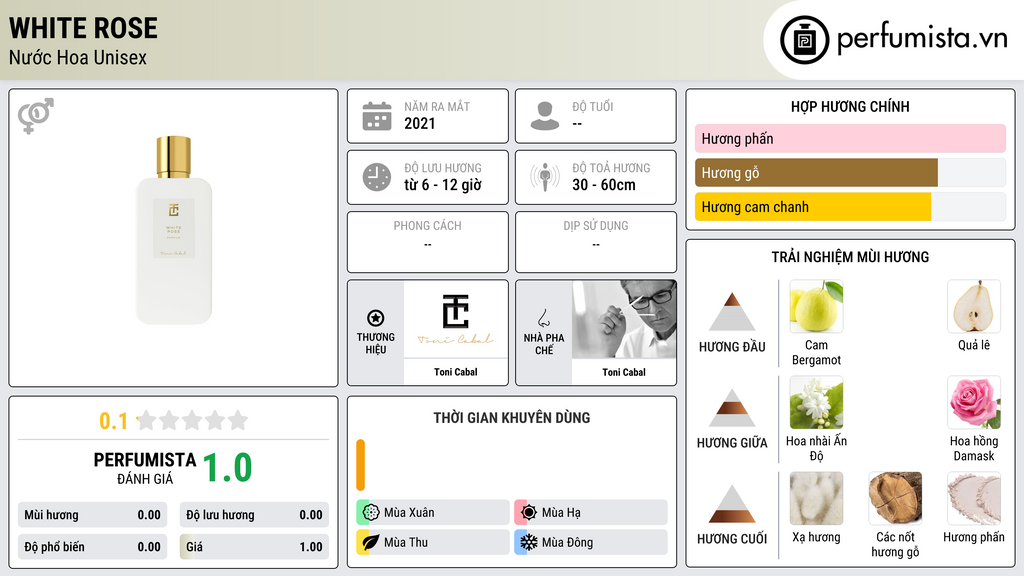1024x576 pixels.
Task: Click the 0.1 user rating number
Action: point(114,421)
